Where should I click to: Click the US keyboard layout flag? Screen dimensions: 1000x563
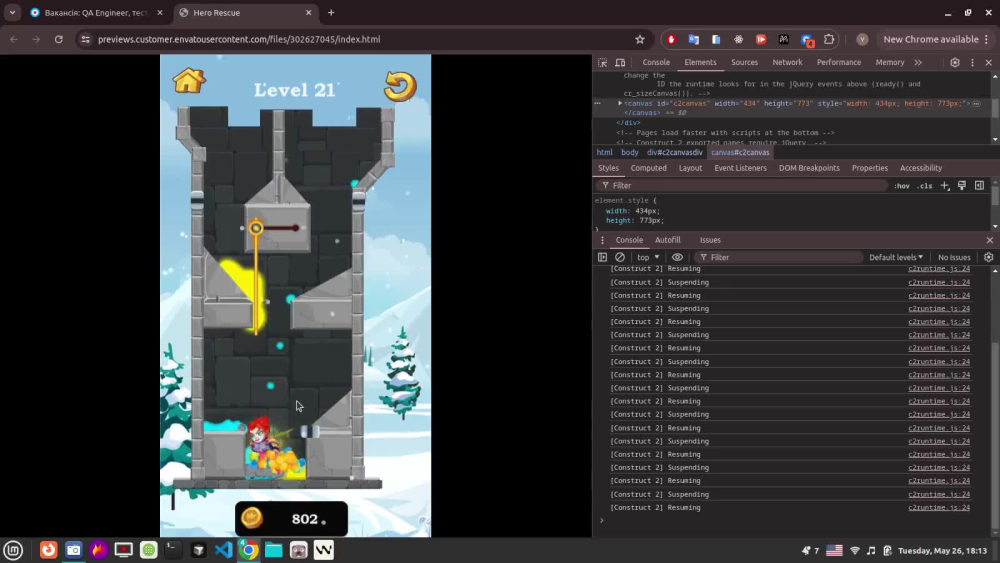tap(834, 550)
